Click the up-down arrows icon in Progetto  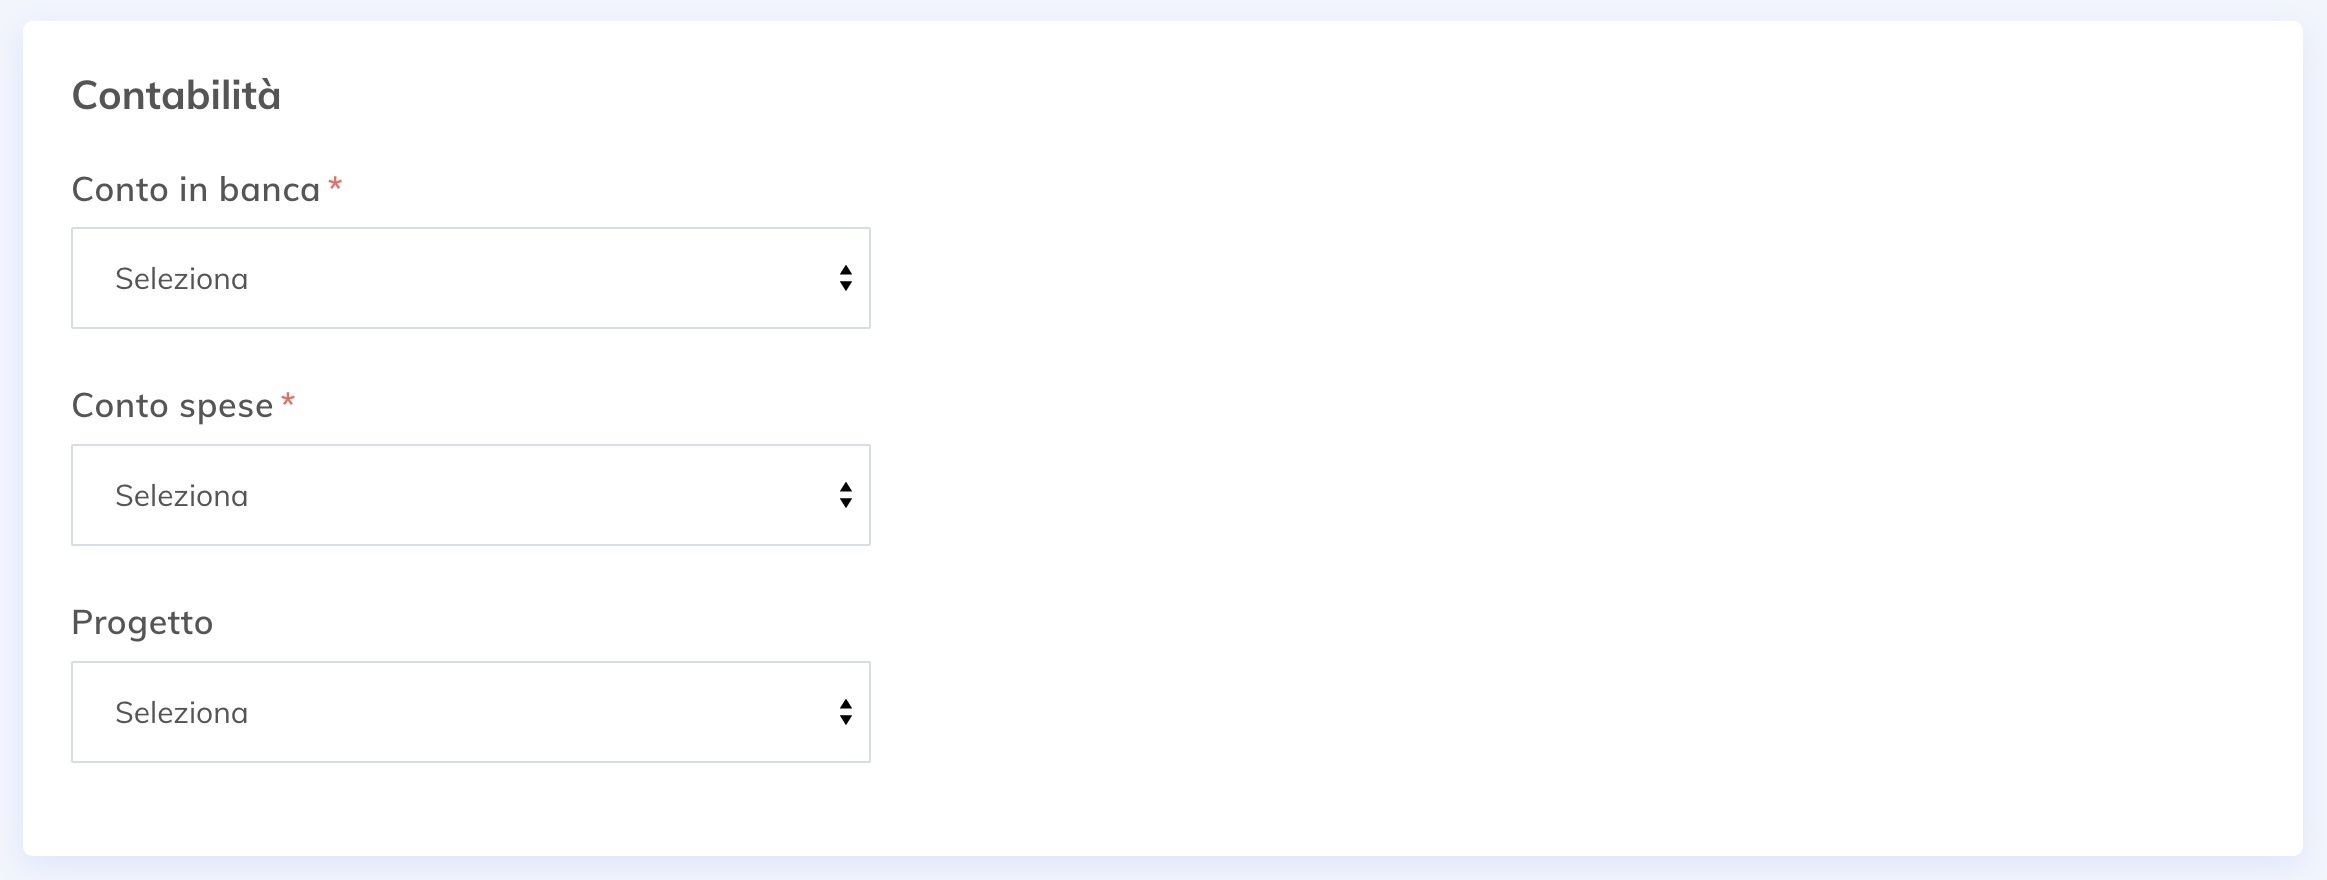pos(846,712)
